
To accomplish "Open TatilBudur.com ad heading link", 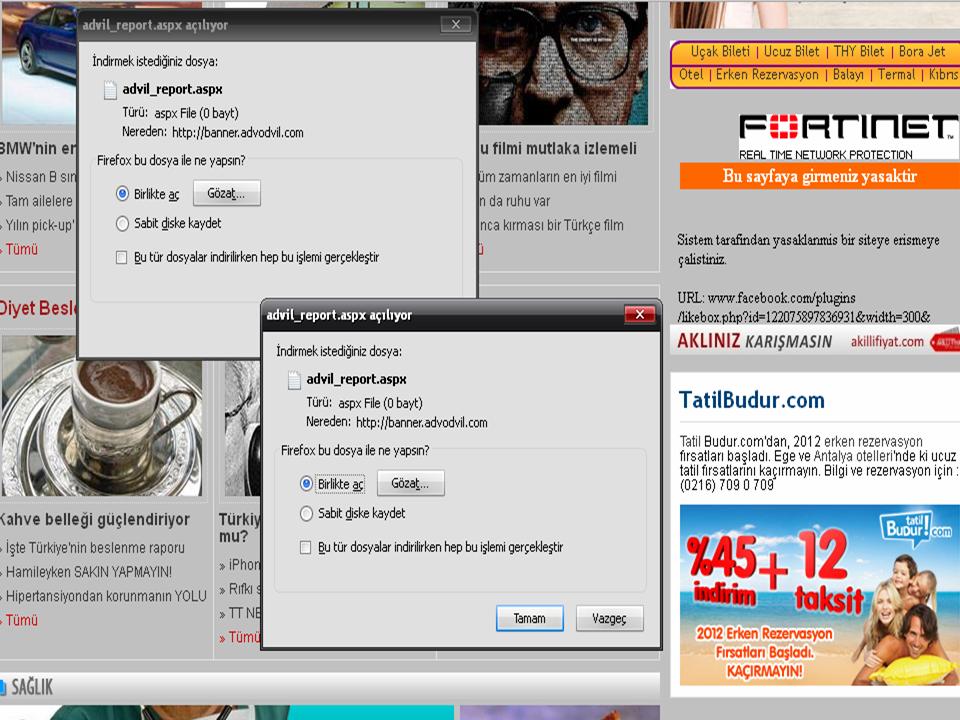I will tap(752, 401).
